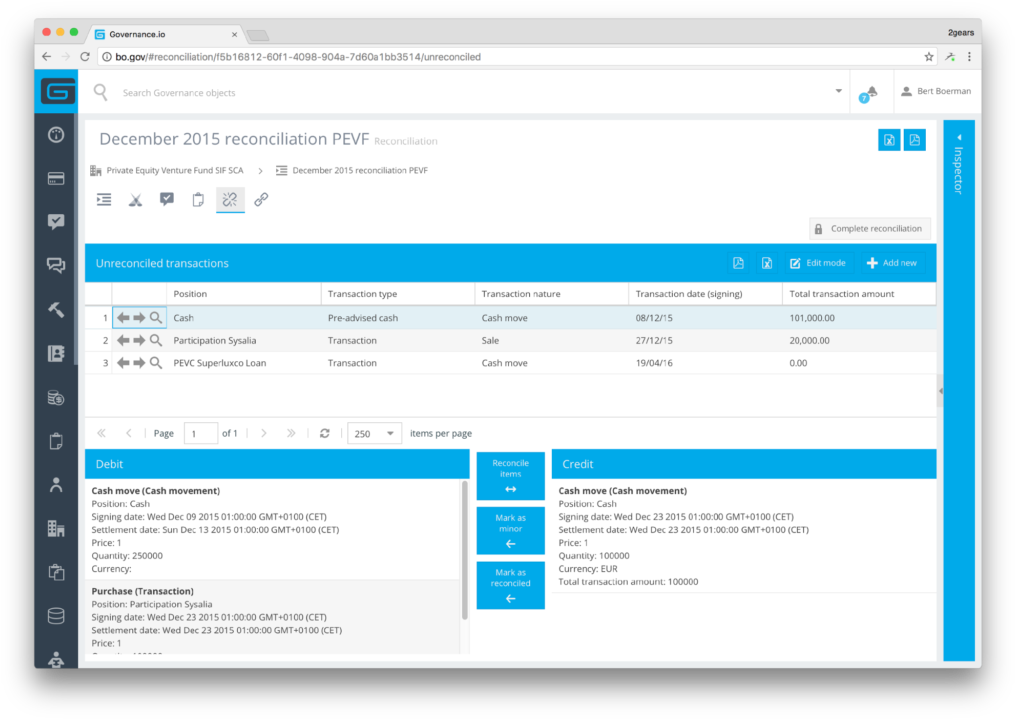Viewport: 1015px width, 719px height.
Task: Export reconciliation to Excel from page header
Action: pos(889,140)
